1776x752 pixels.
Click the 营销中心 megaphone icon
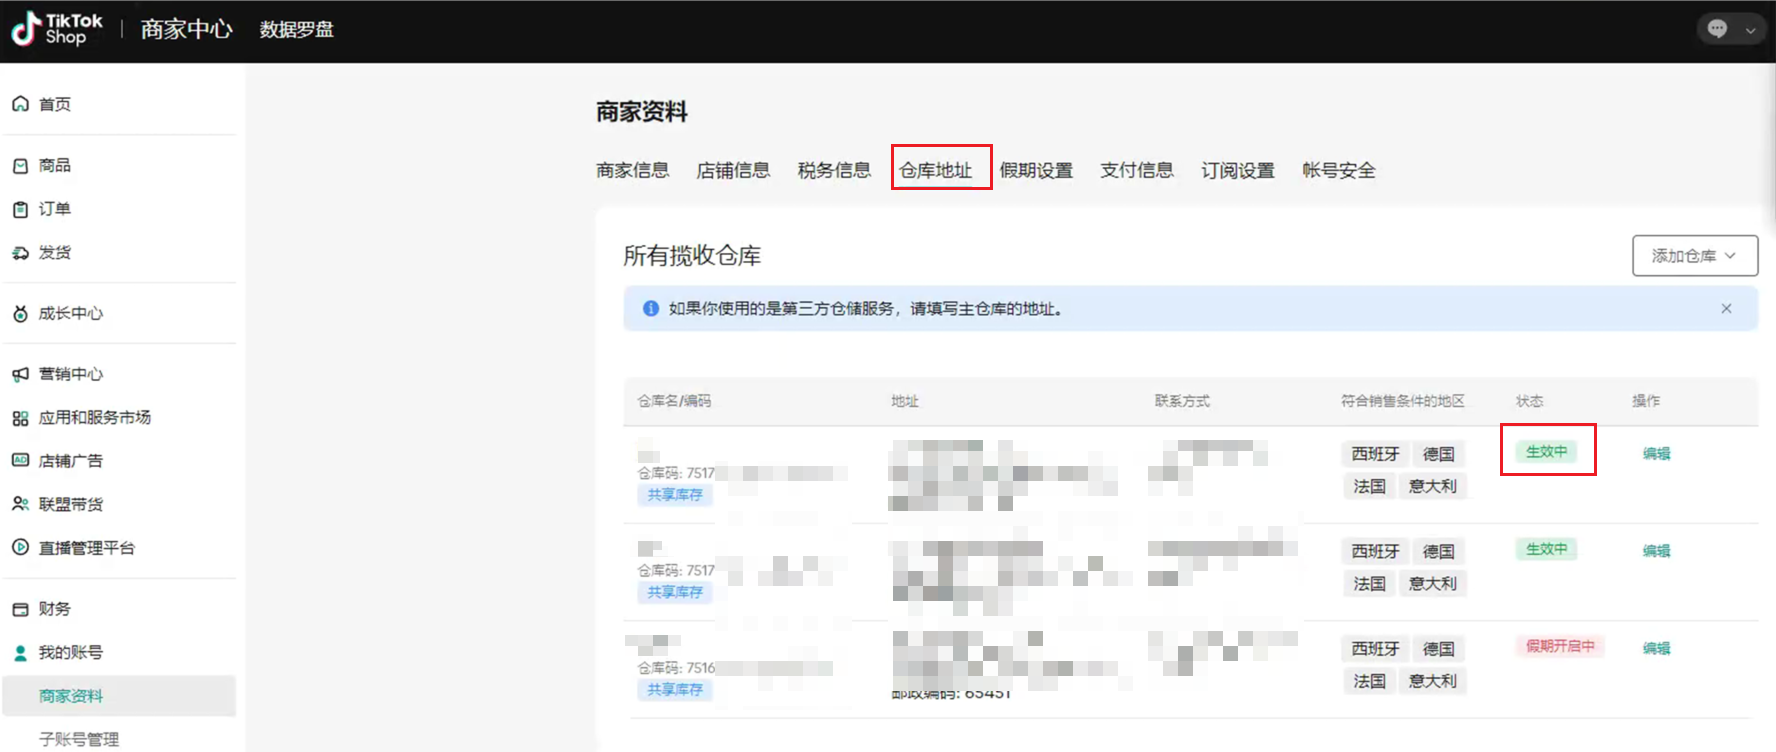tap(20, 374)
